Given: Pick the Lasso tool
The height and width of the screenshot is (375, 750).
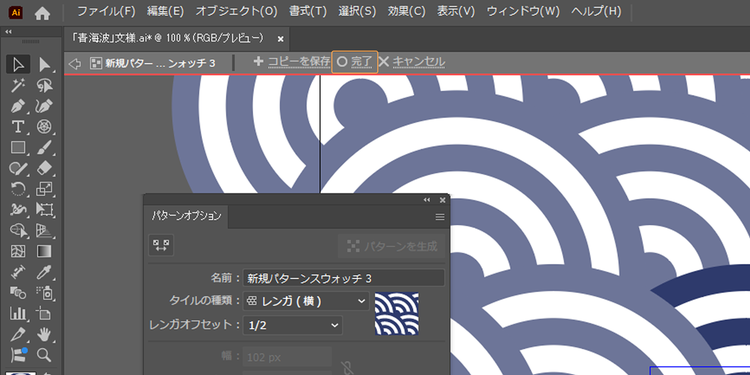Looking at the screenshot, I should click(x=44, y=85).
